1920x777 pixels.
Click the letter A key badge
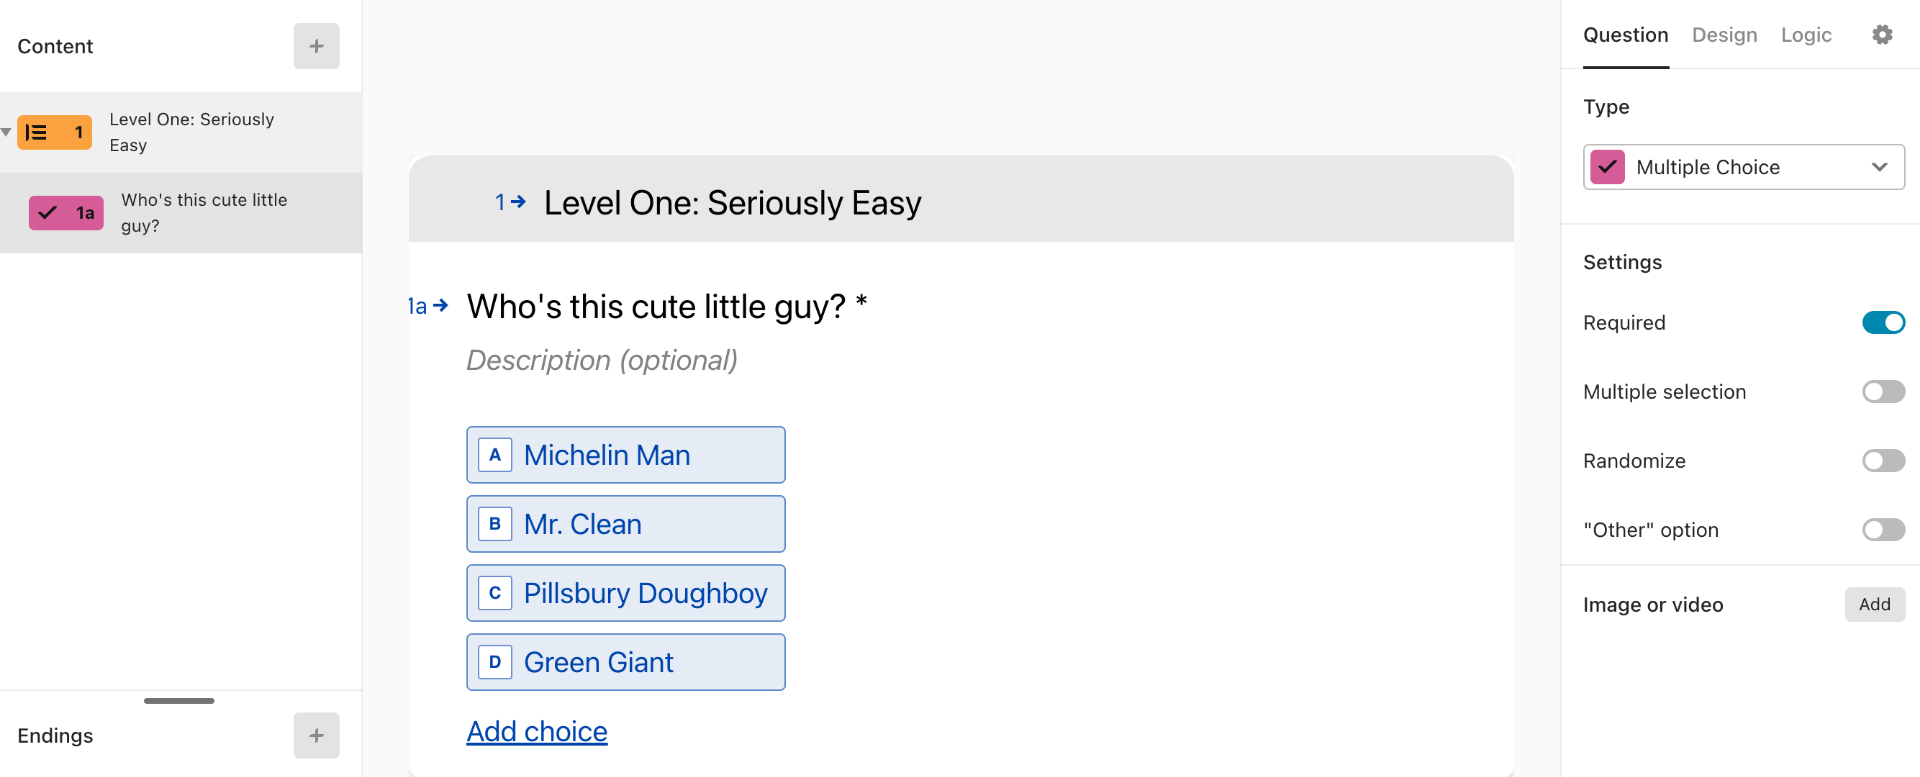coord(495,455)
